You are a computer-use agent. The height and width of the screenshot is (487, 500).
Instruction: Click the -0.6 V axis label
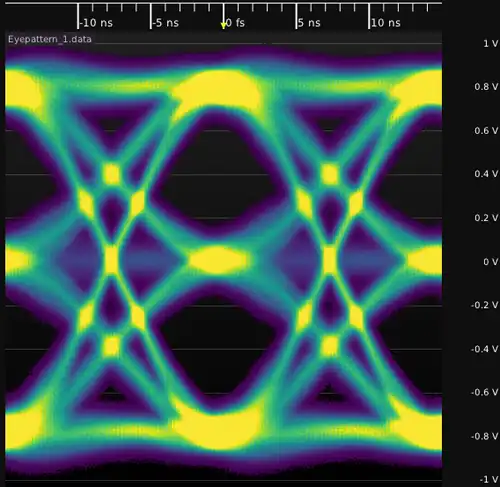point(485,393)
